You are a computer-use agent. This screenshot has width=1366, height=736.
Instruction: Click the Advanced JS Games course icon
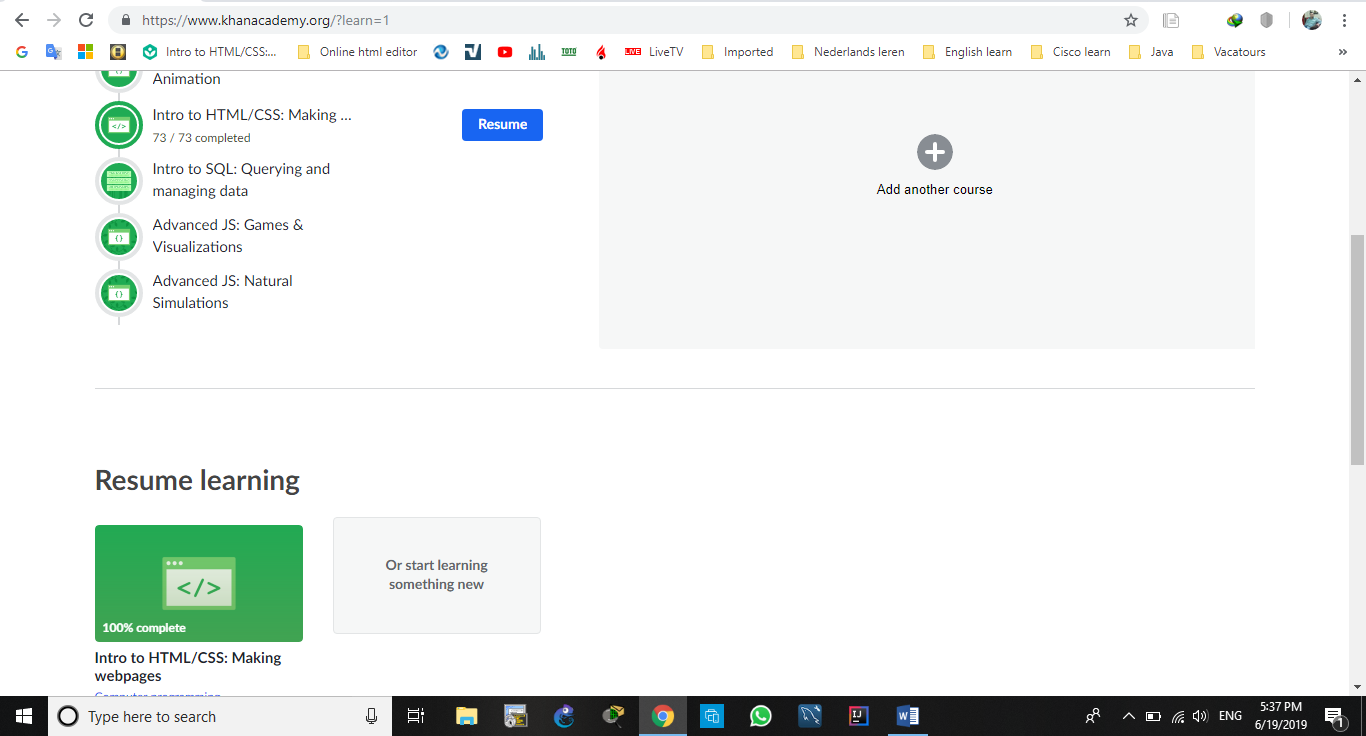click(x=119, y=236)
